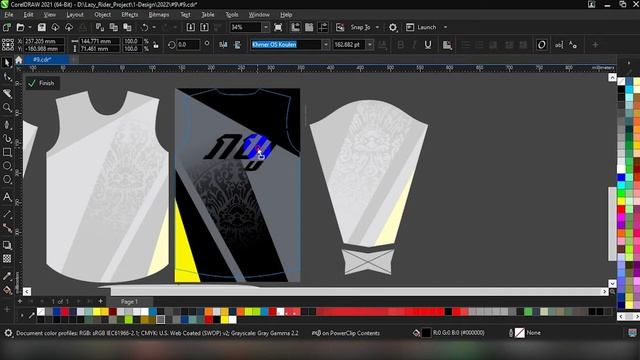The width and height of the screenshot is (640, 360).
Task: Toggle the show guidelines icon
Action: click(x=323, y=27)
